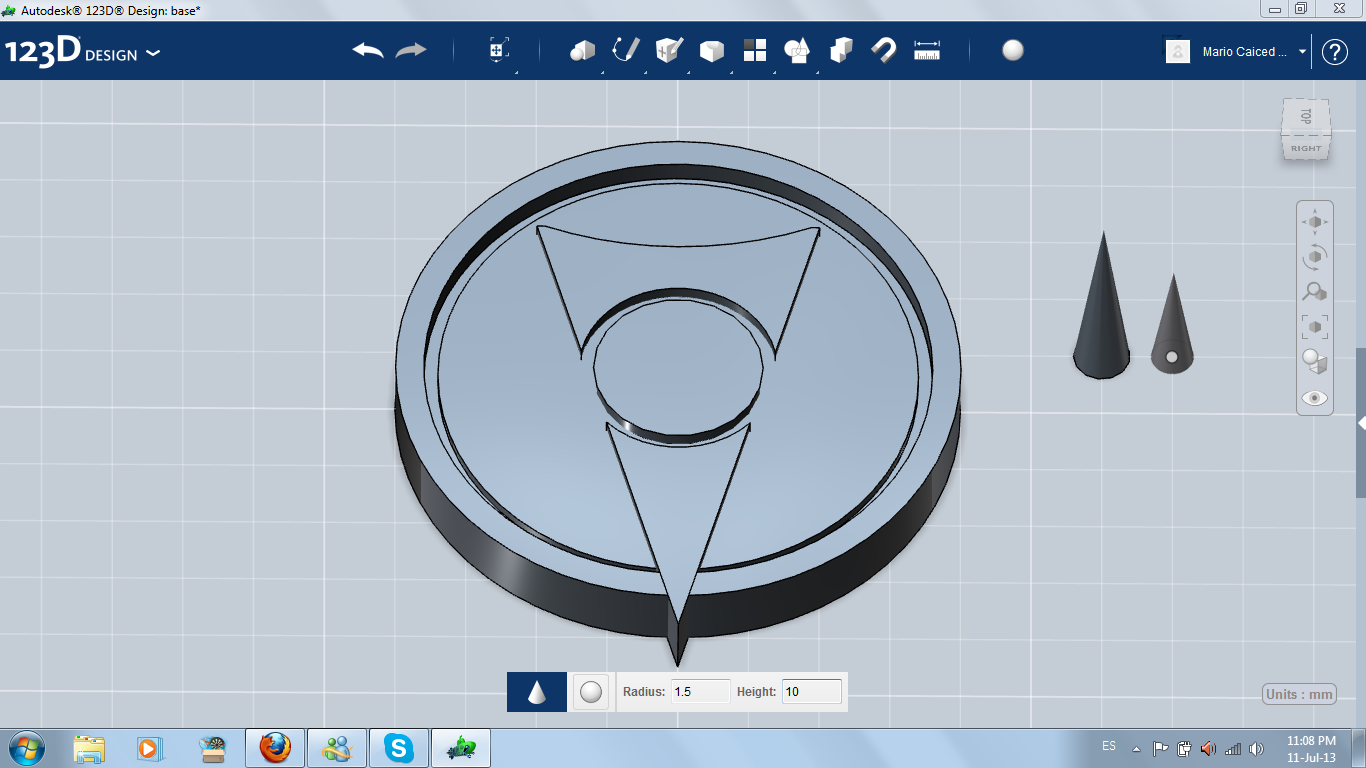Click the Radius input field

point(701,691)
